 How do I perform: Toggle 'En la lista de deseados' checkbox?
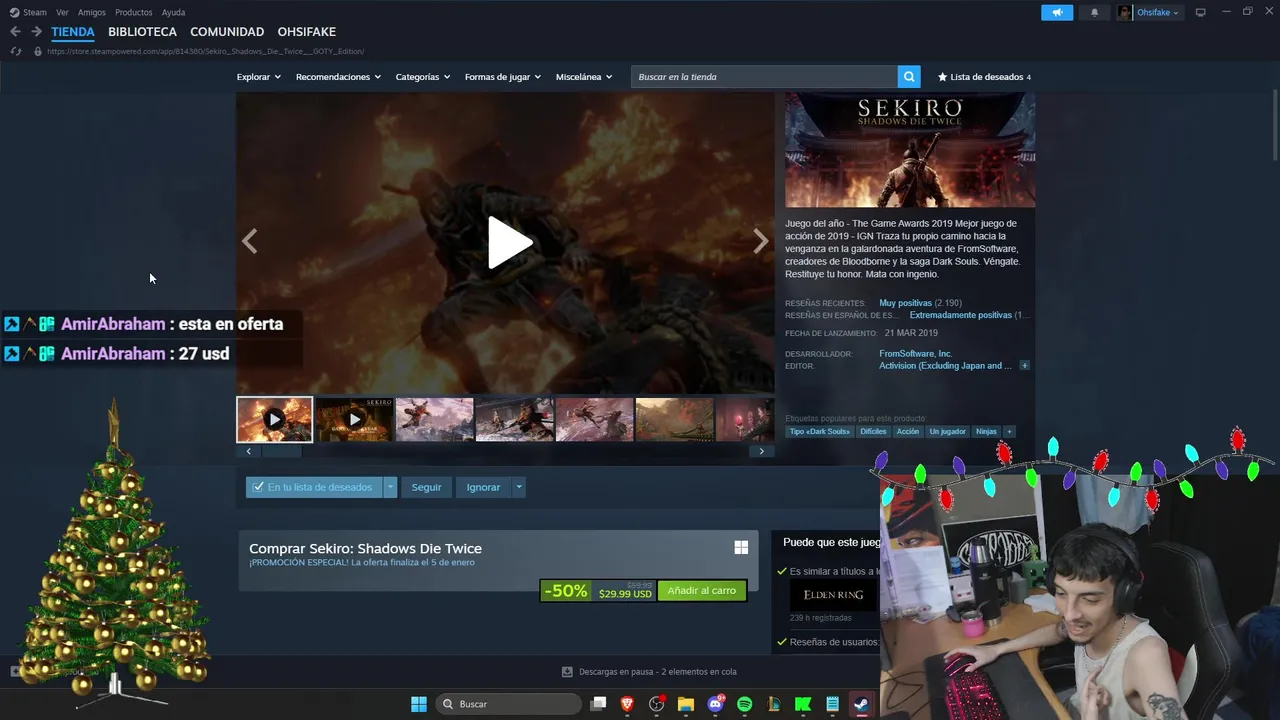coord(258,487)
